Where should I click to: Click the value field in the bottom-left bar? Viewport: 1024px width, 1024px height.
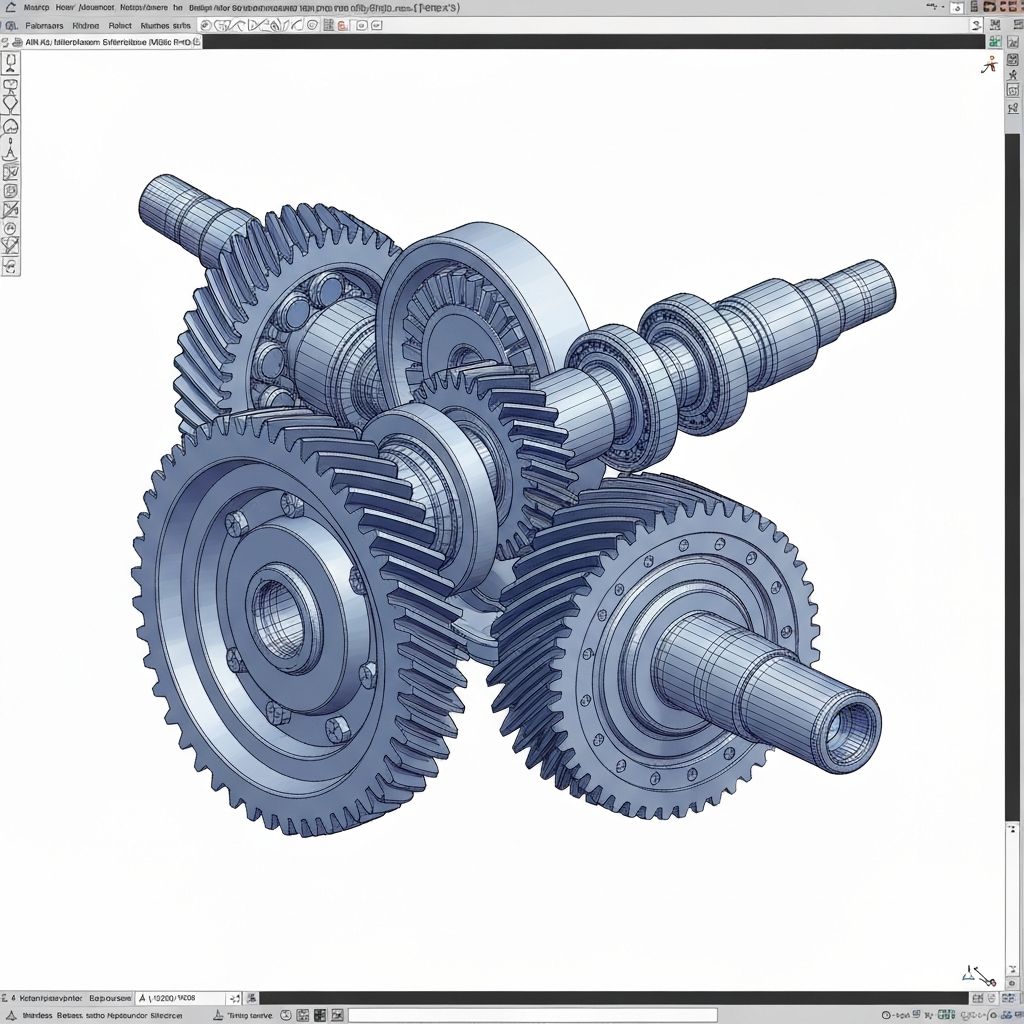click(179, 998)
